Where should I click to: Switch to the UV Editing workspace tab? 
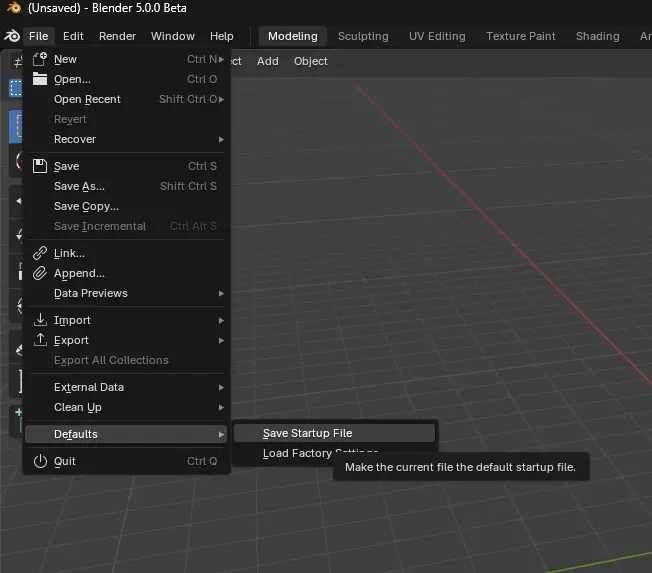437,36
